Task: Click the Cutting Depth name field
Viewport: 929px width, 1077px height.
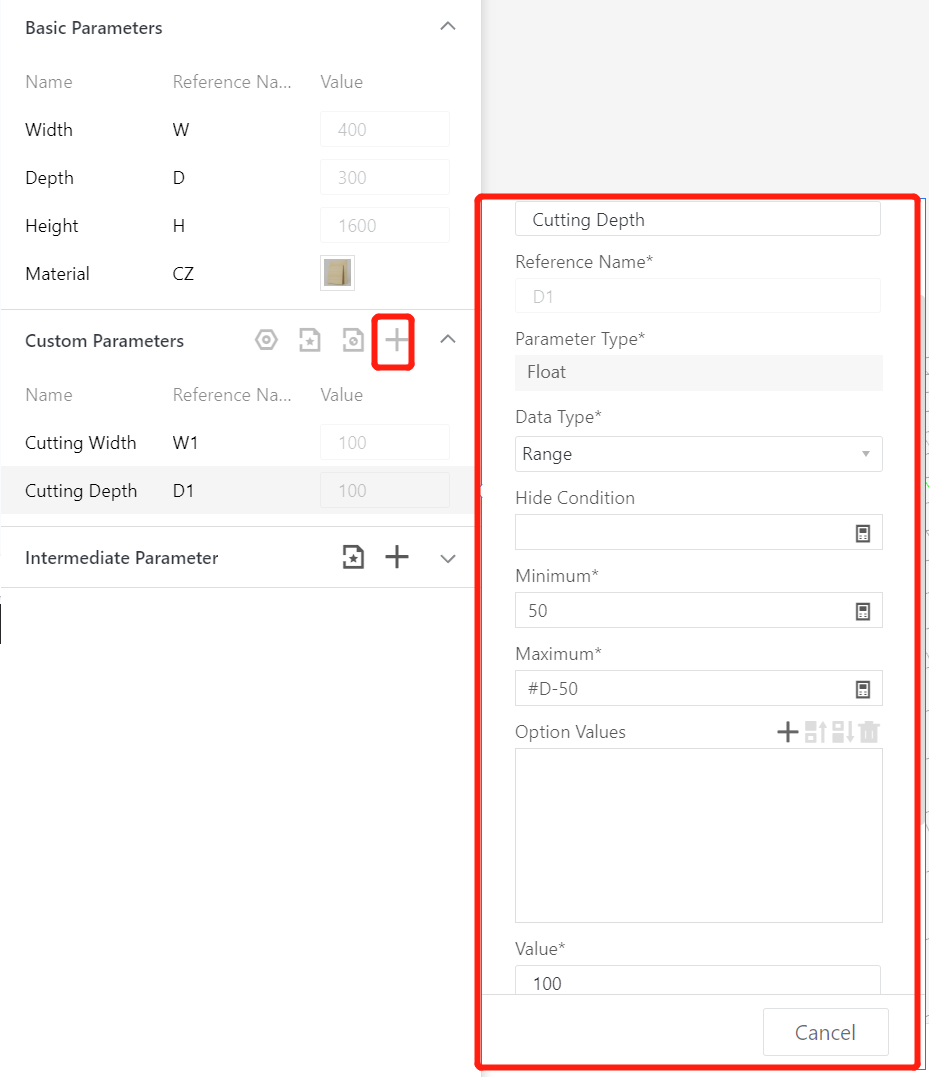Action: click(697, 220)
